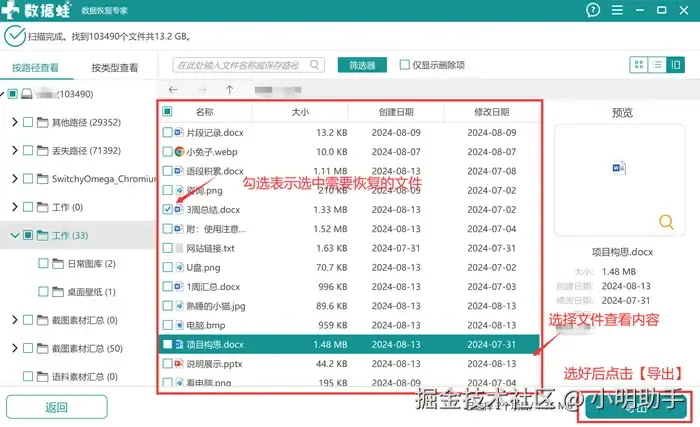The width and height of the screenshot is (700, 427).
Task: Select the 桌面壁纸 (1) folder
Action: [92, 292]
